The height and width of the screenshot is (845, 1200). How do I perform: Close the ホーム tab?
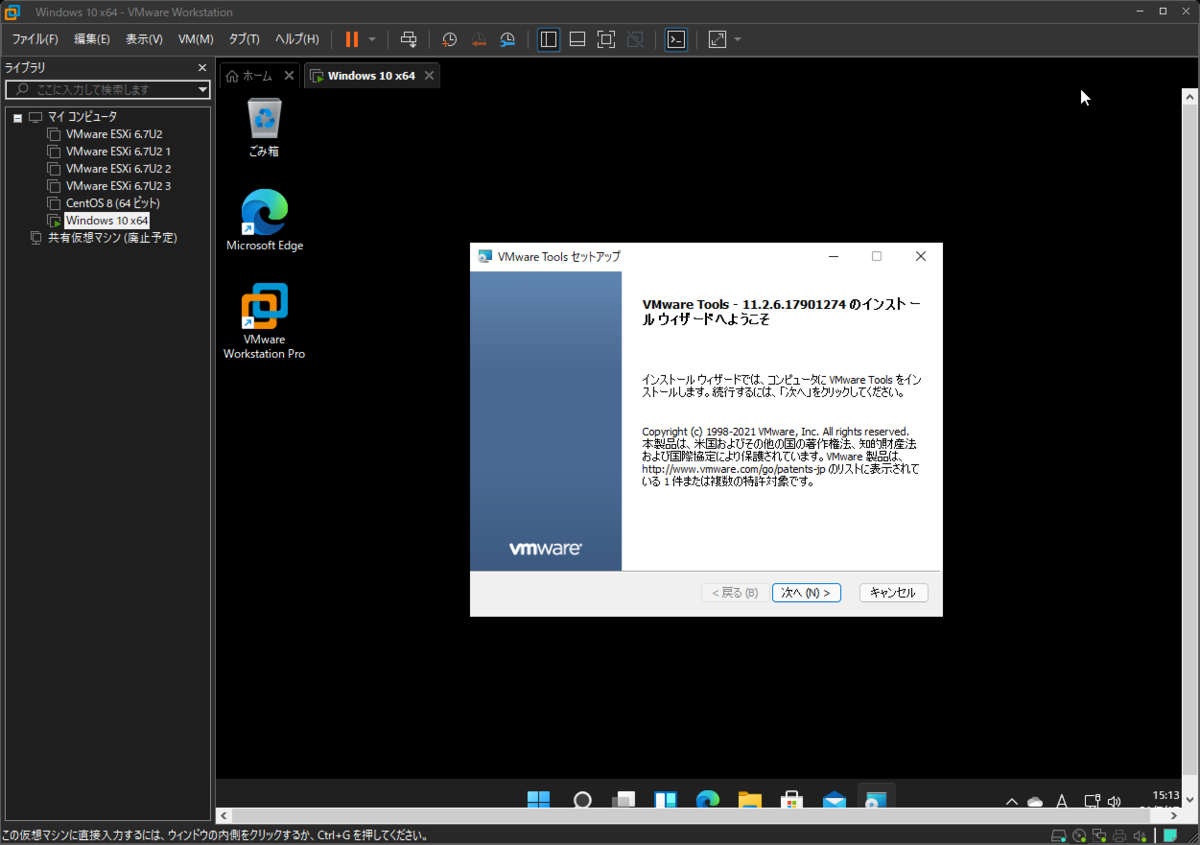point(289,76)
